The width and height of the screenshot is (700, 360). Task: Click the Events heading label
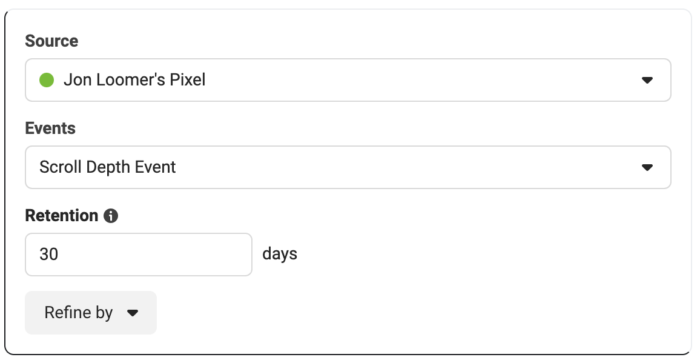click(50, 128)
